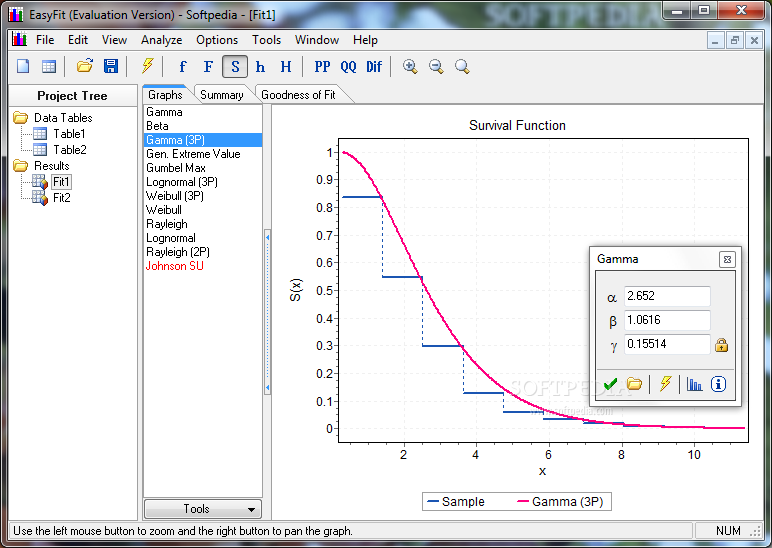Open the Window menu
This screenshot has width=772, height=548.
[317, 40]
